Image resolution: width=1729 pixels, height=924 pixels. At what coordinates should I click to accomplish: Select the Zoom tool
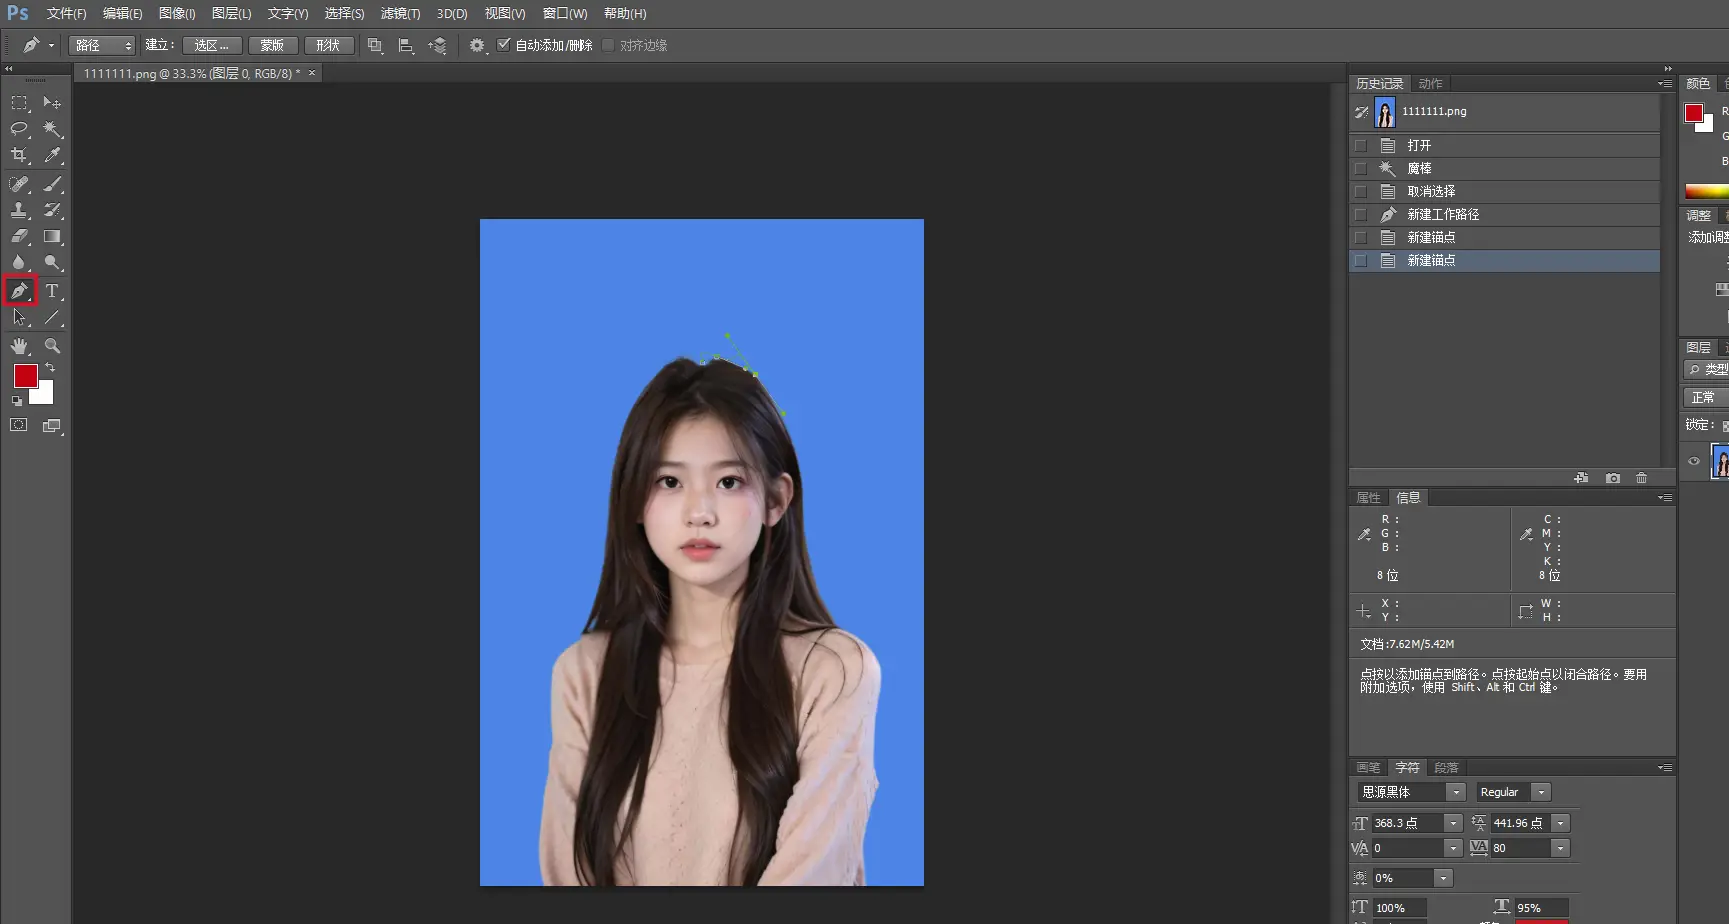pyautogui.click(x=52, y=346)
